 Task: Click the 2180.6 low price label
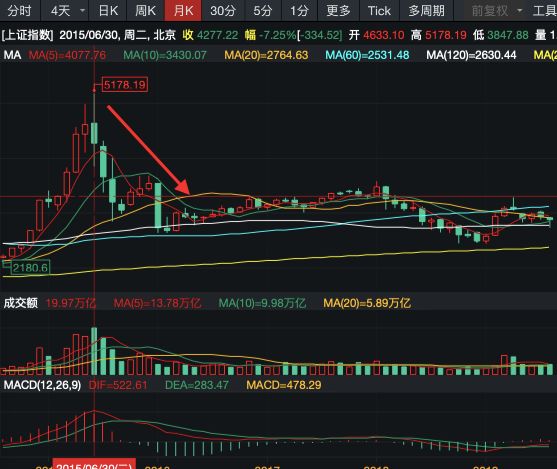(30, 268)
